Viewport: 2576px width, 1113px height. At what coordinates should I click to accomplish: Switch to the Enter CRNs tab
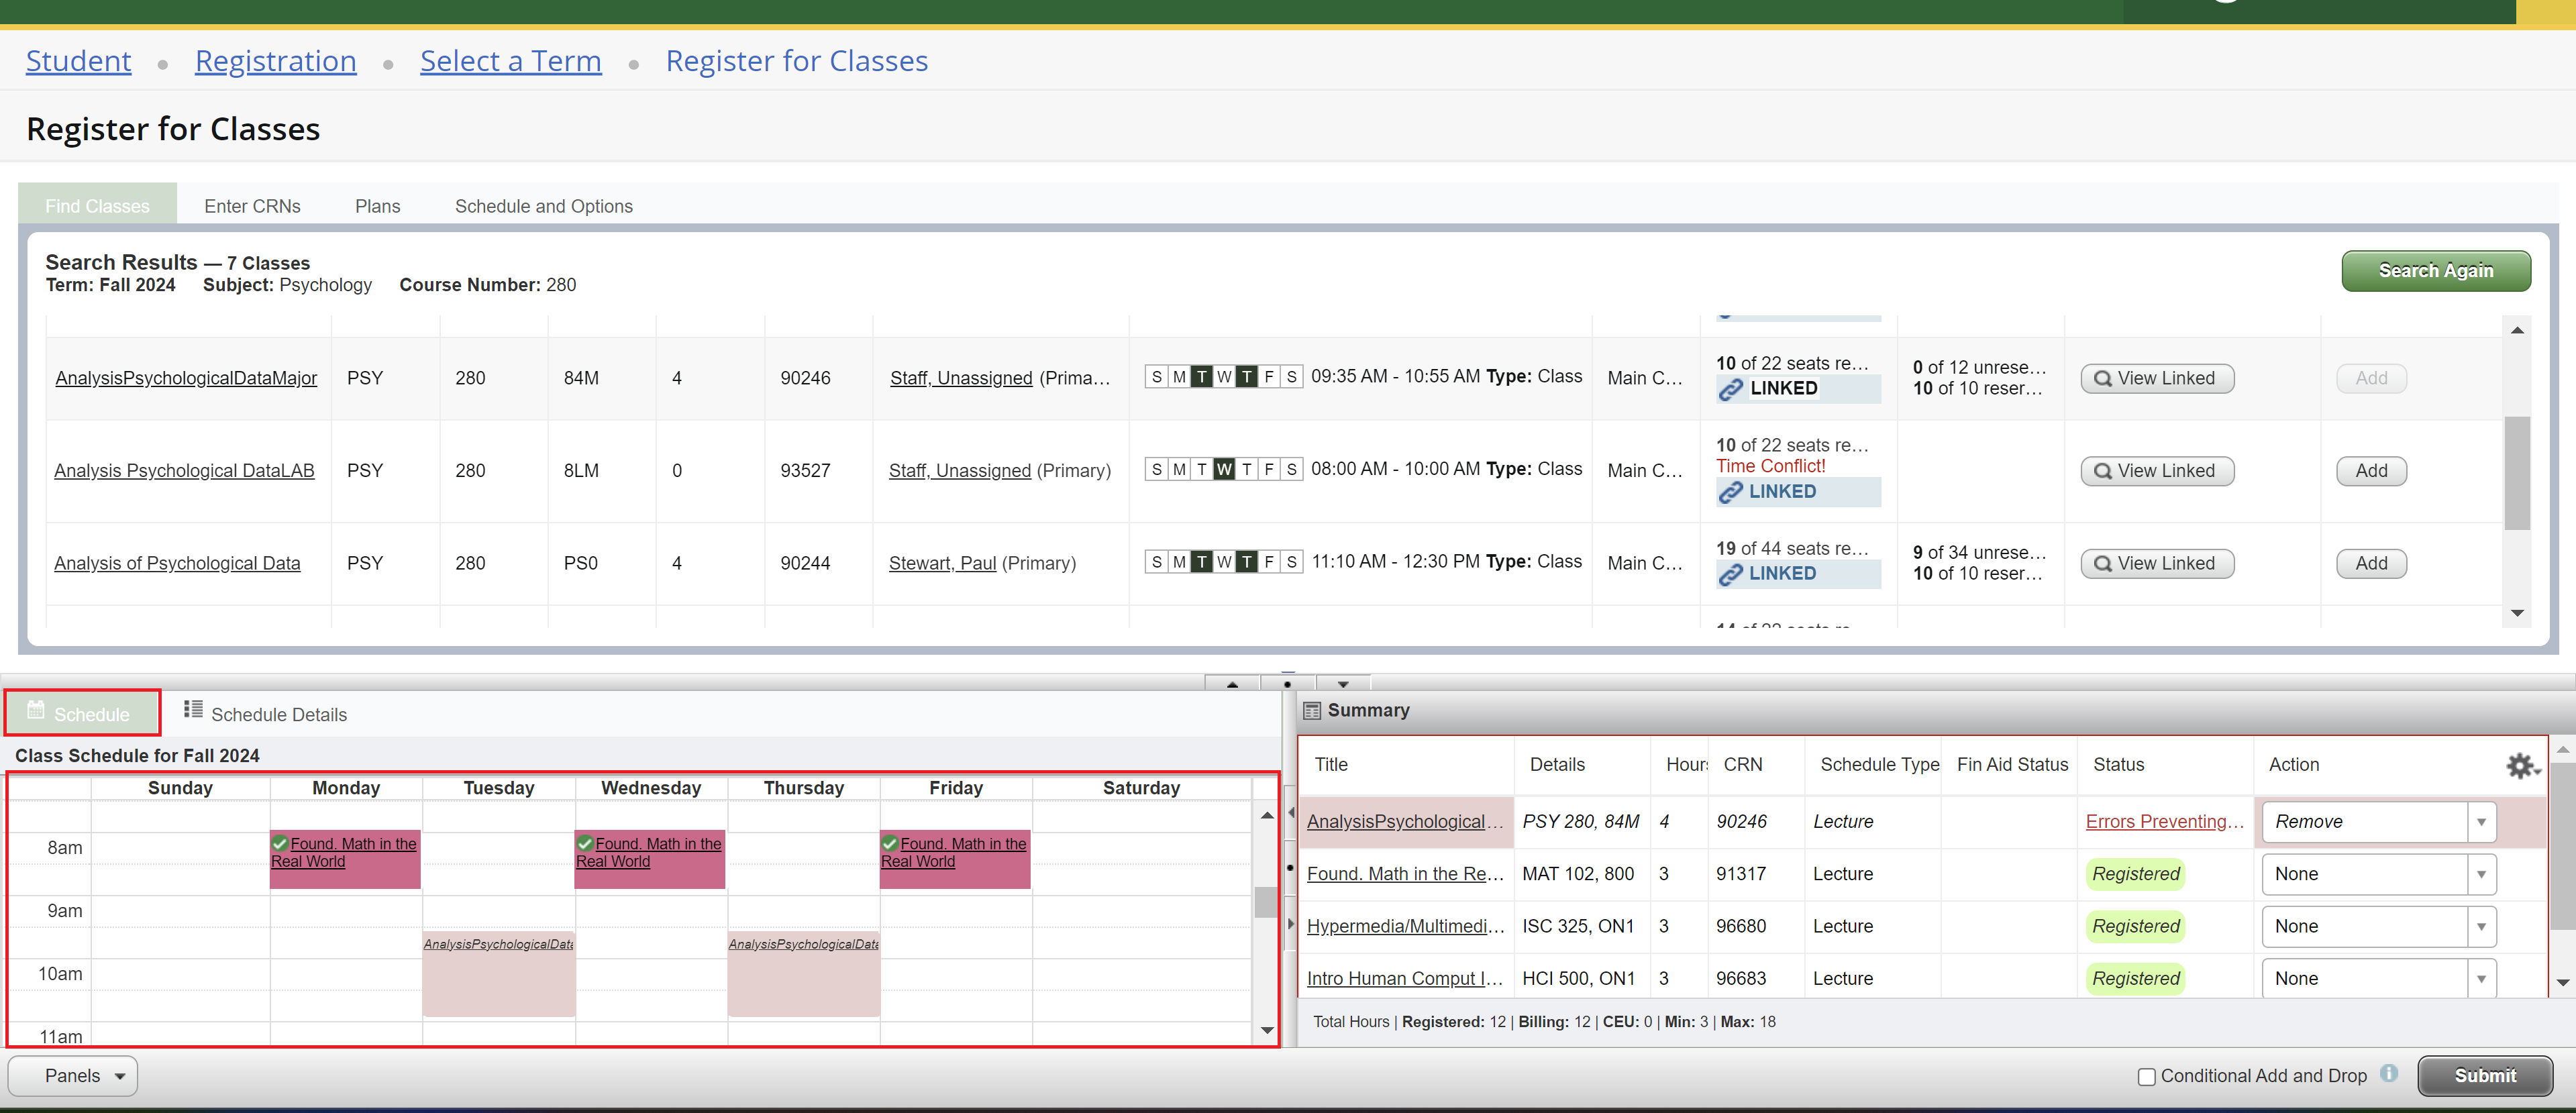click(252, 206)
